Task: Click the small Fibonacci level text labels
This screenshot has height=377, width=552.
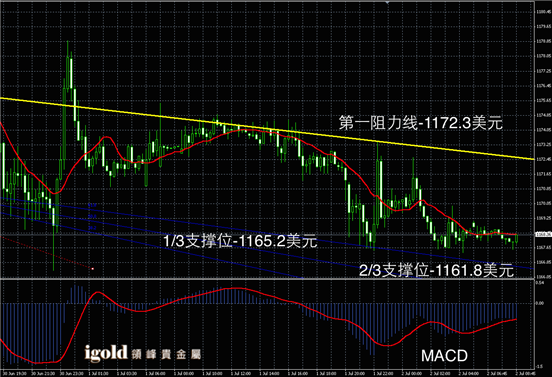Action: (92, 216)
